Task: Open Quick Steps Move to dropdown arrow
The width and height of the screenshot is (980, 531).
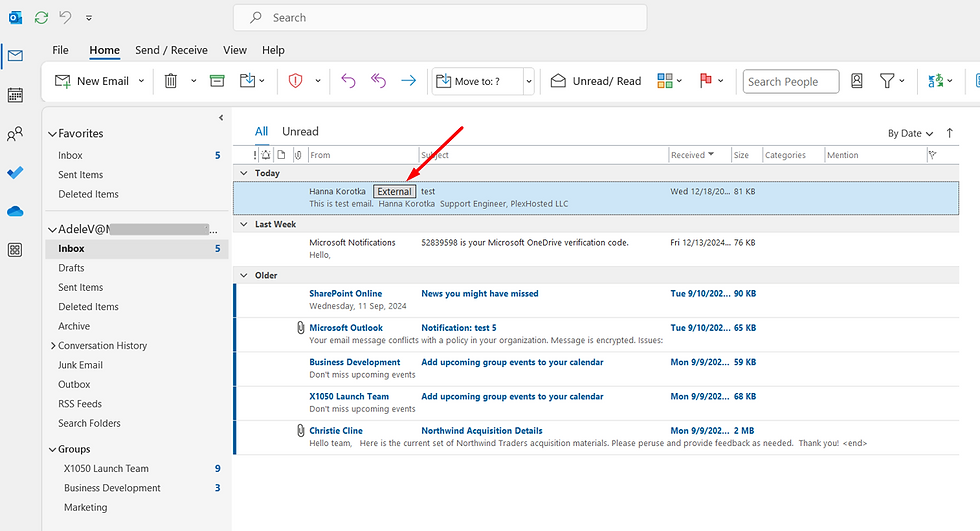Action: tap(529, 81)
